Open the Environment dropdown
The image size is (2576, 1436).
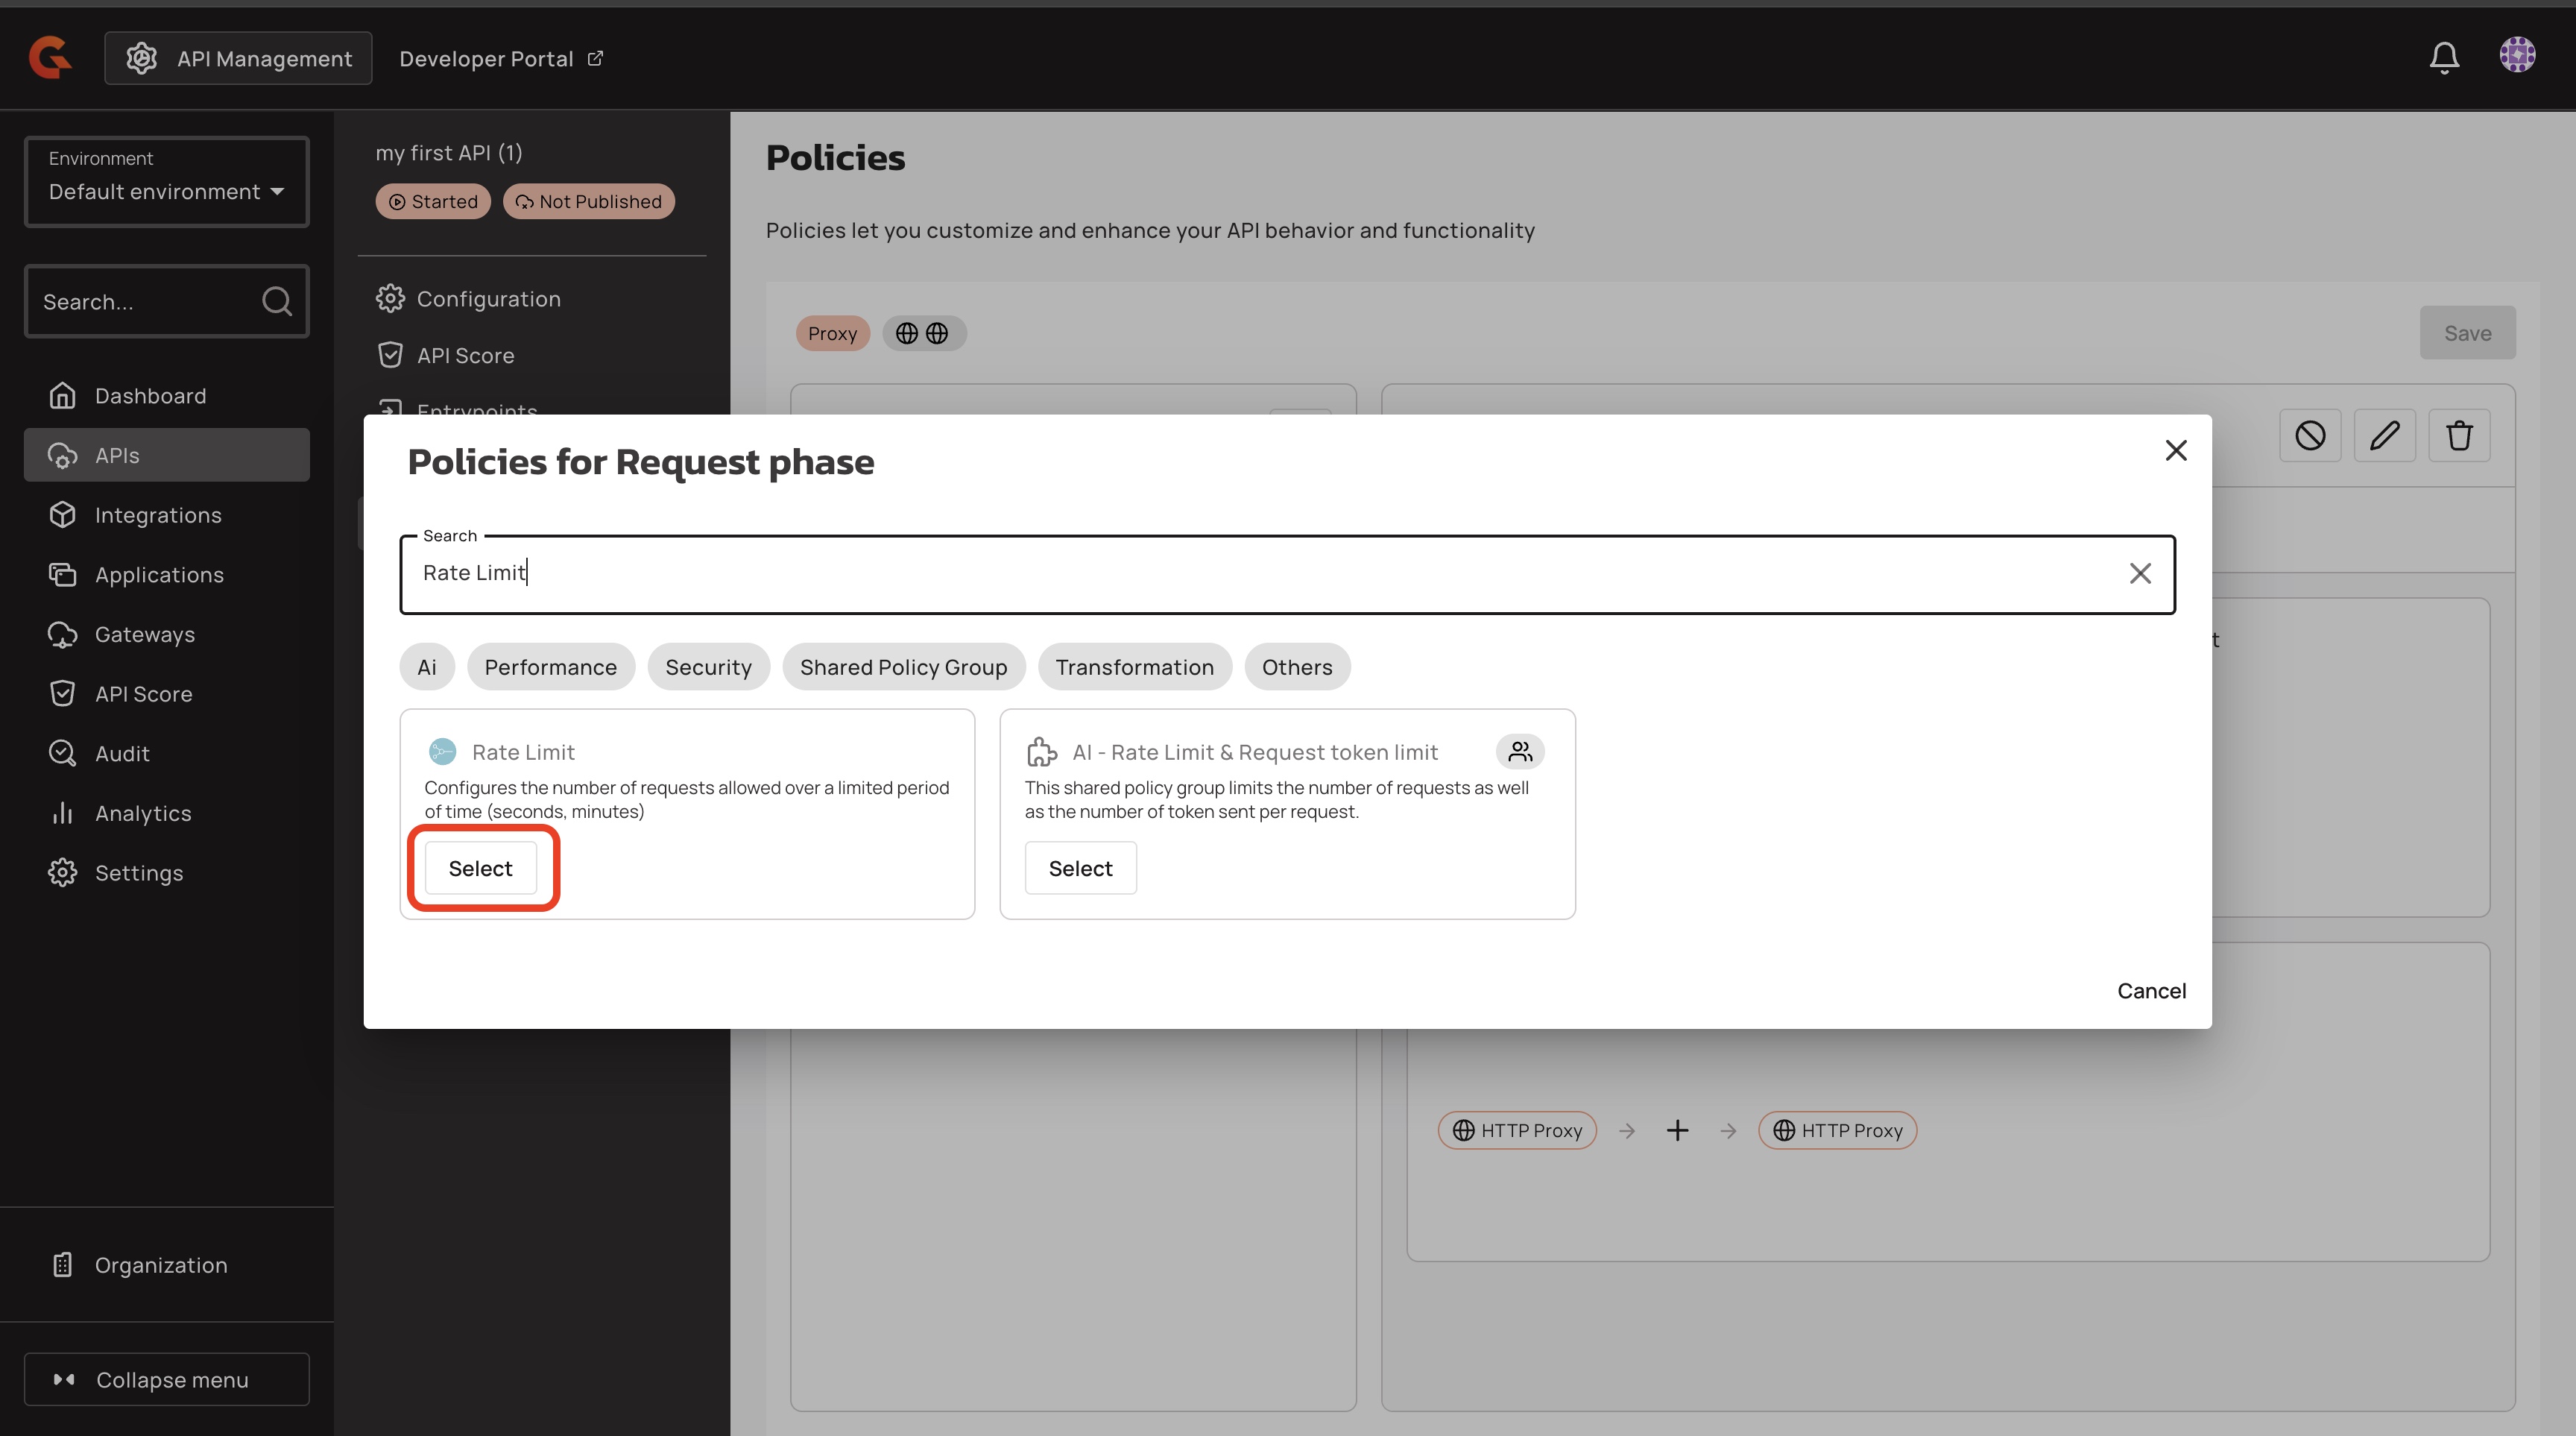[x=166, y=182]
